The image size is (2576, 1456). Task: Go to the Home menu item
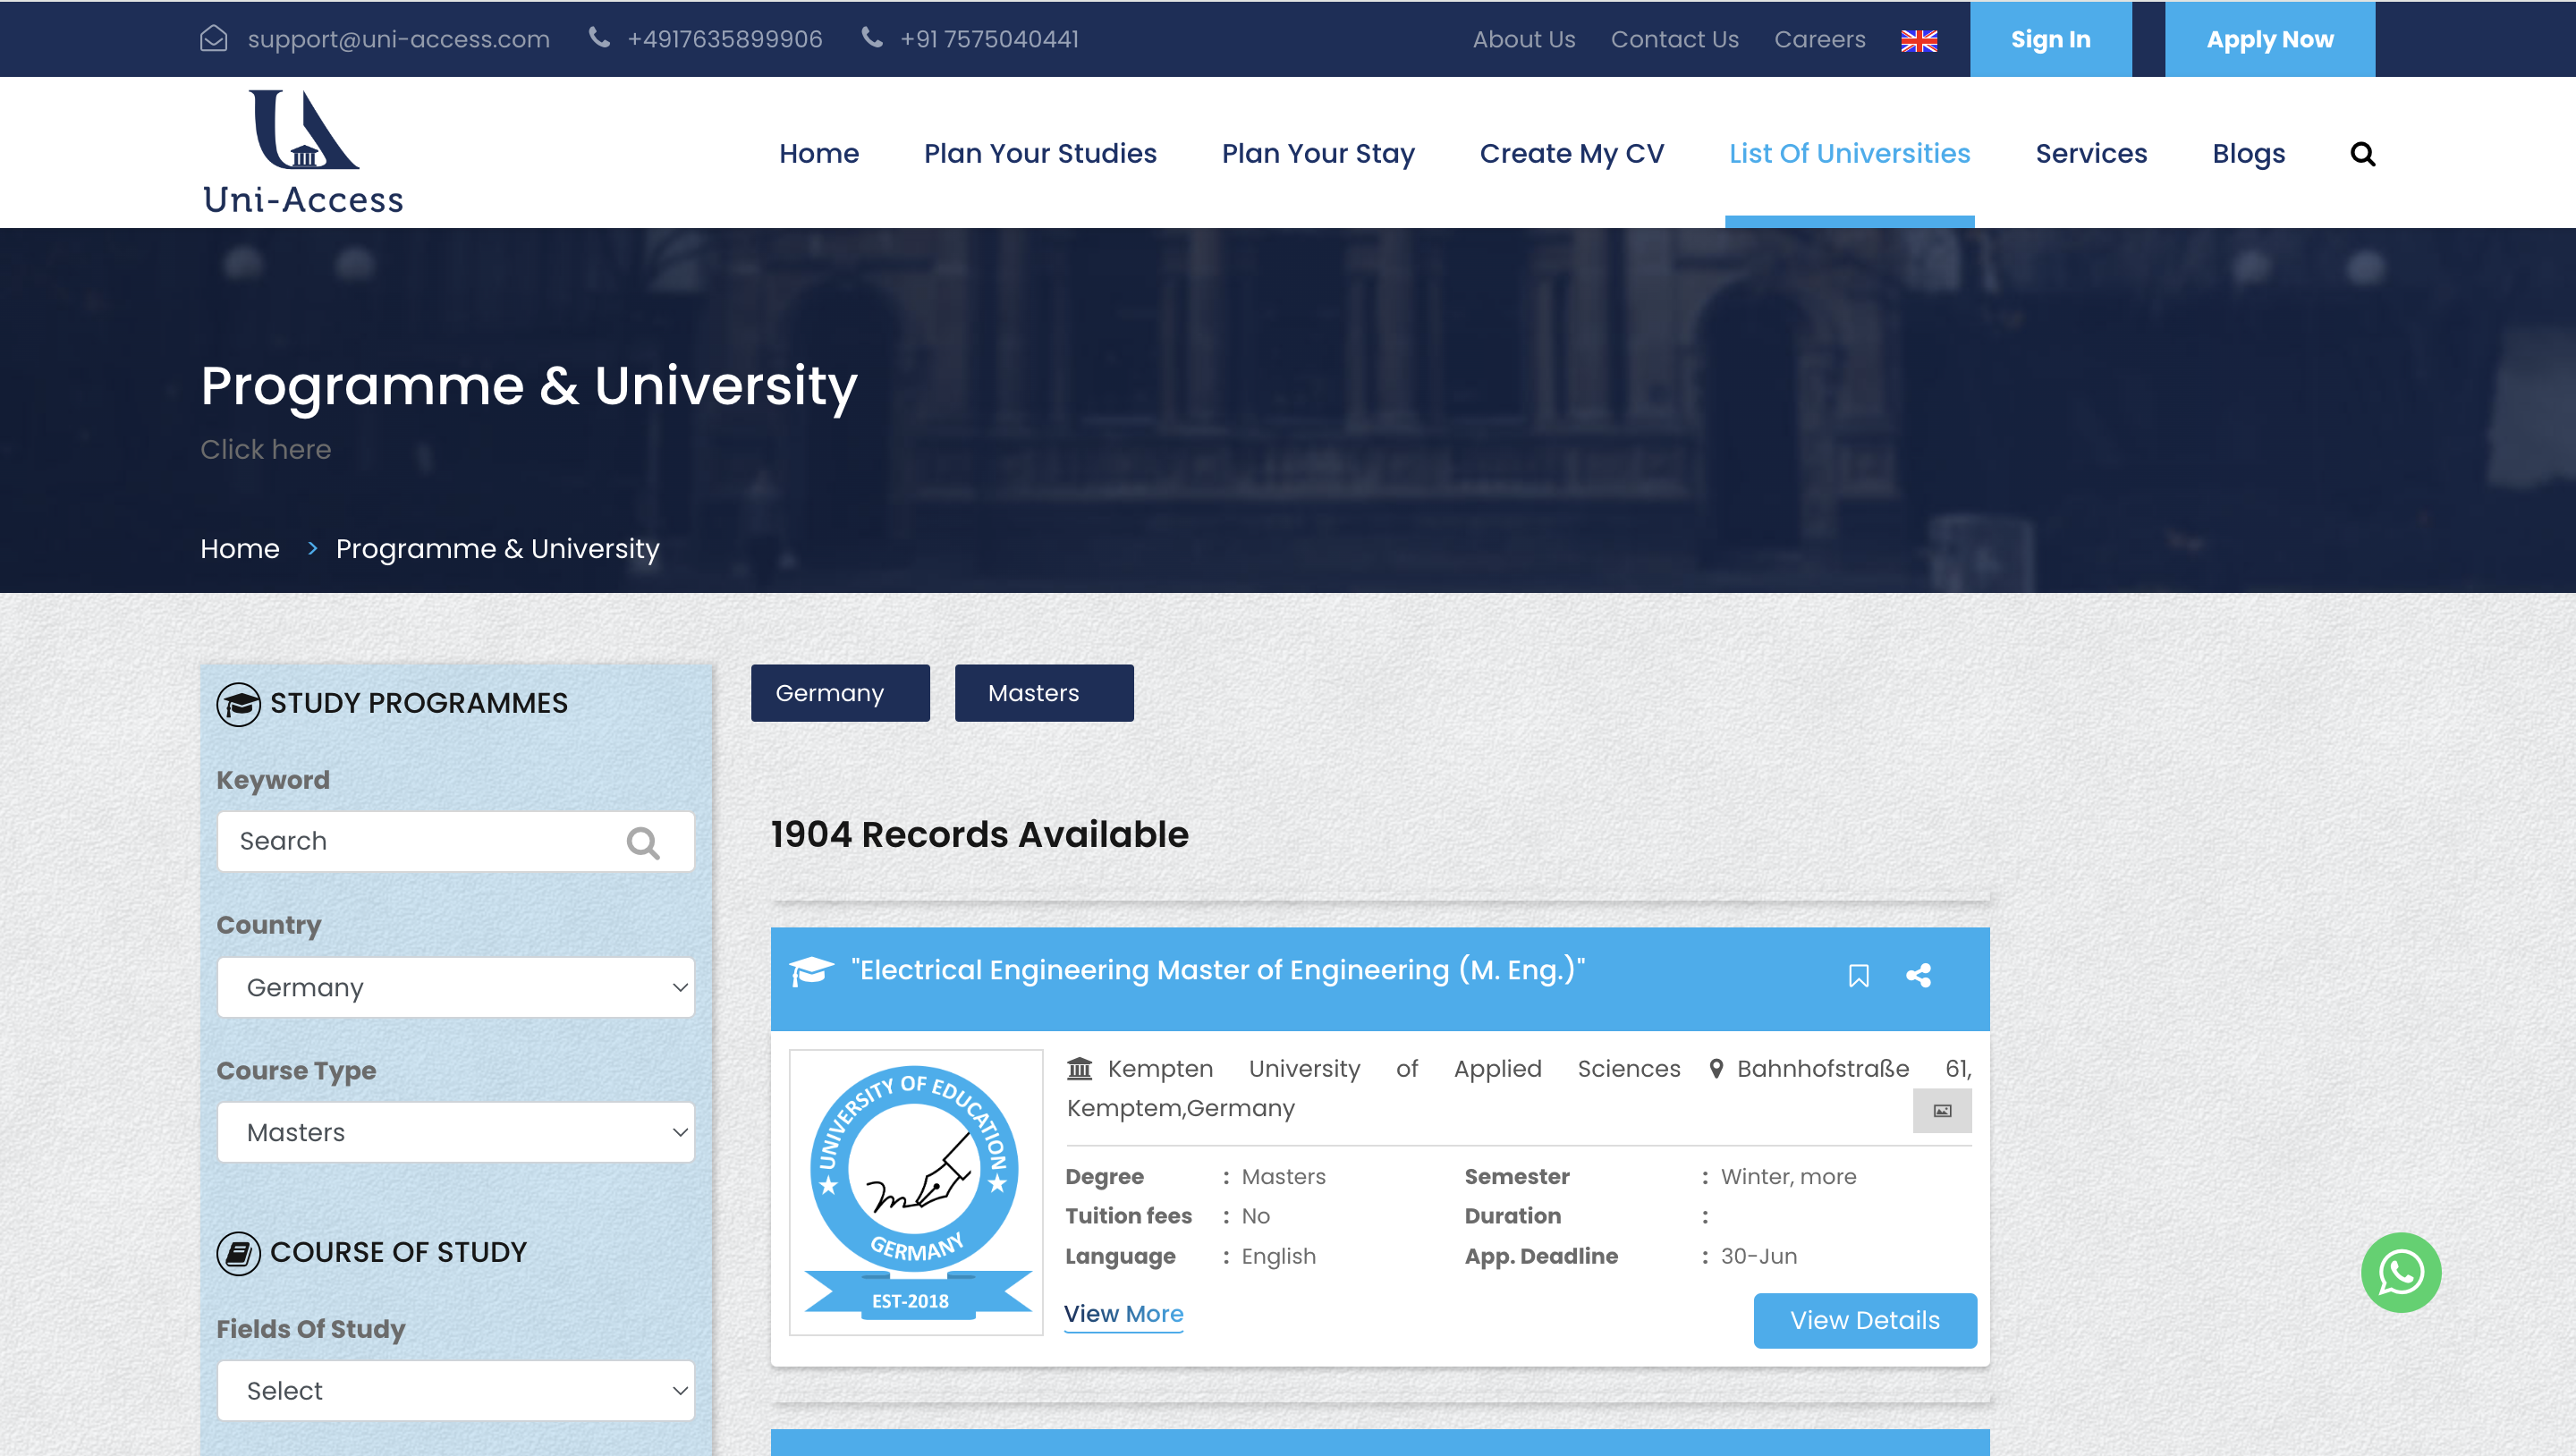[819, 154]
